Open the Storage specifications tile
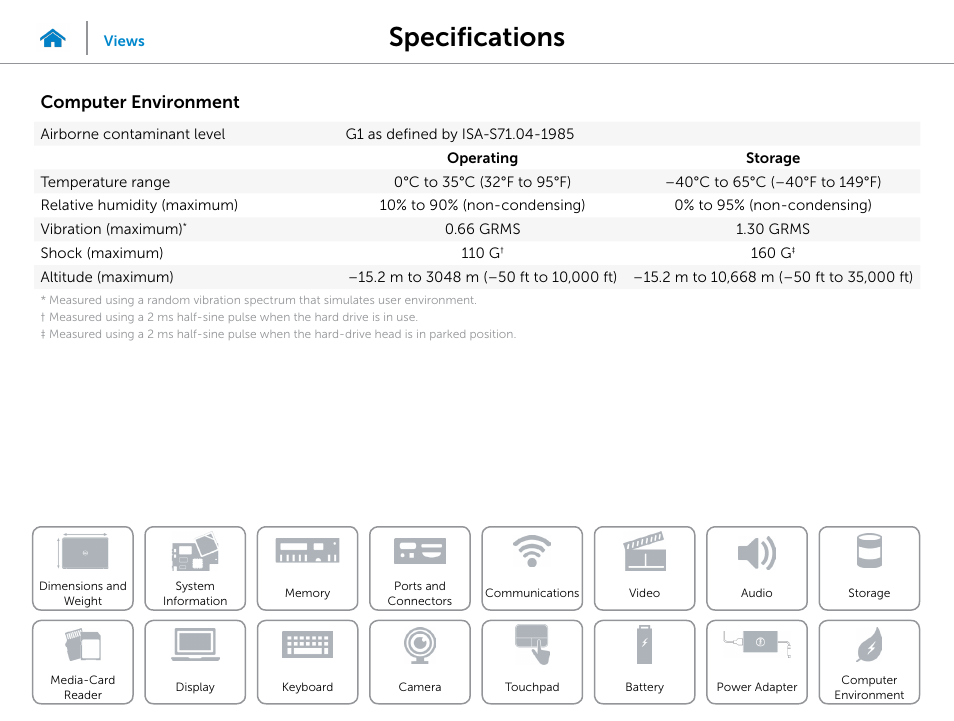The height and width of the screenshot is (721, 954). point(869,568)
